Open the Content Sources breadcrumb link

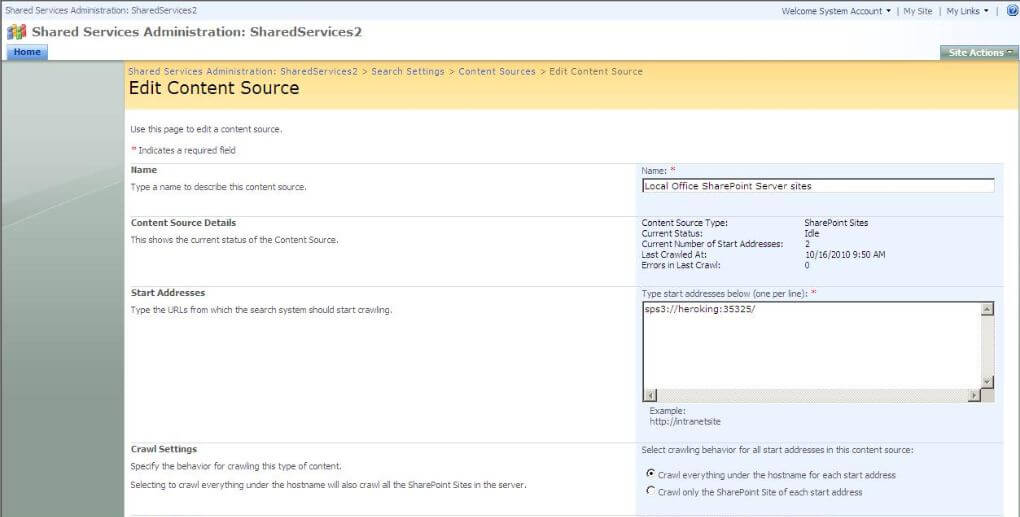[497, 72]
